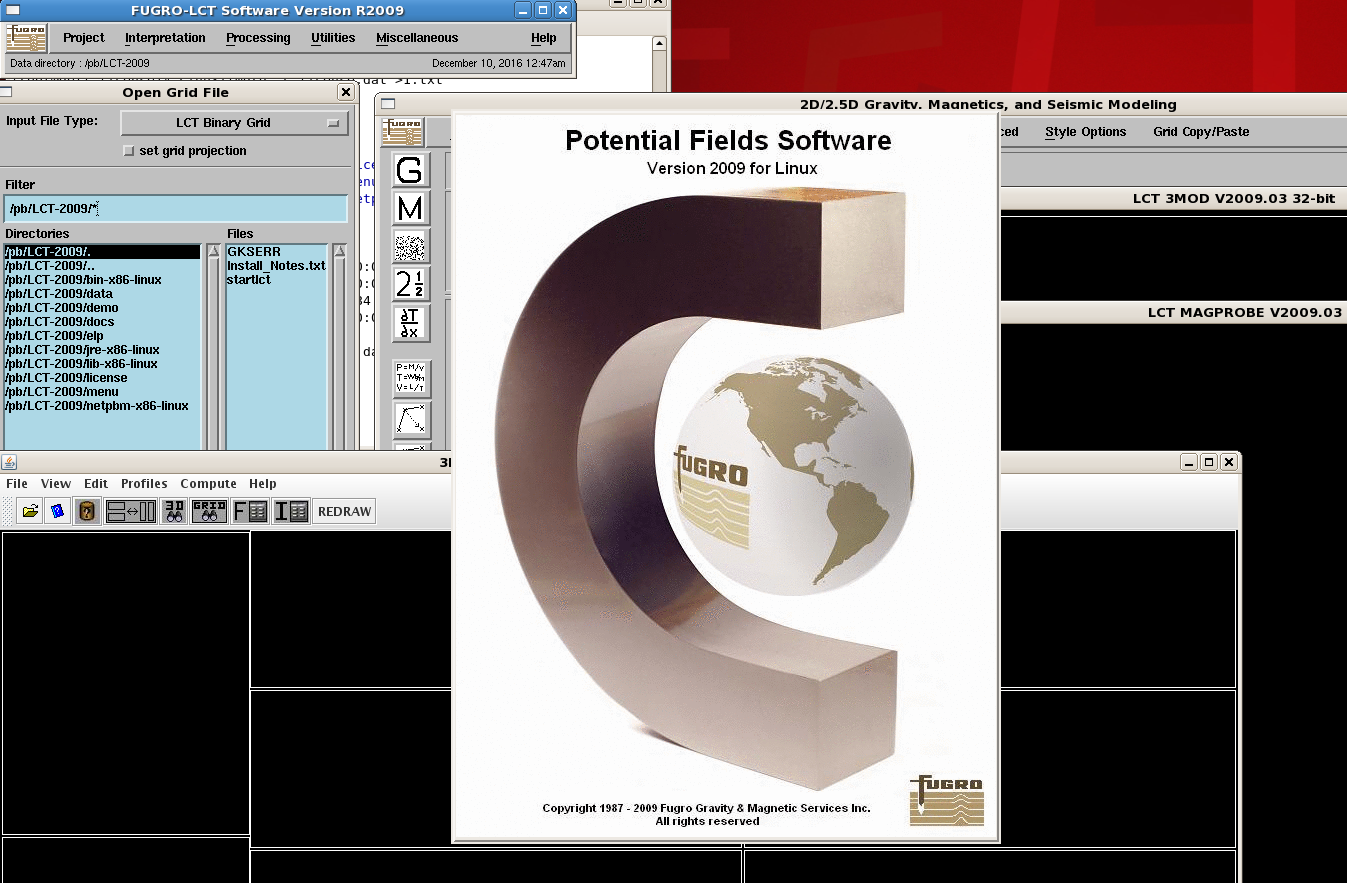Select Install_Notes.txt in Files list
Viewport: 1347px width, 883px height.
click(x=276, y=266)
